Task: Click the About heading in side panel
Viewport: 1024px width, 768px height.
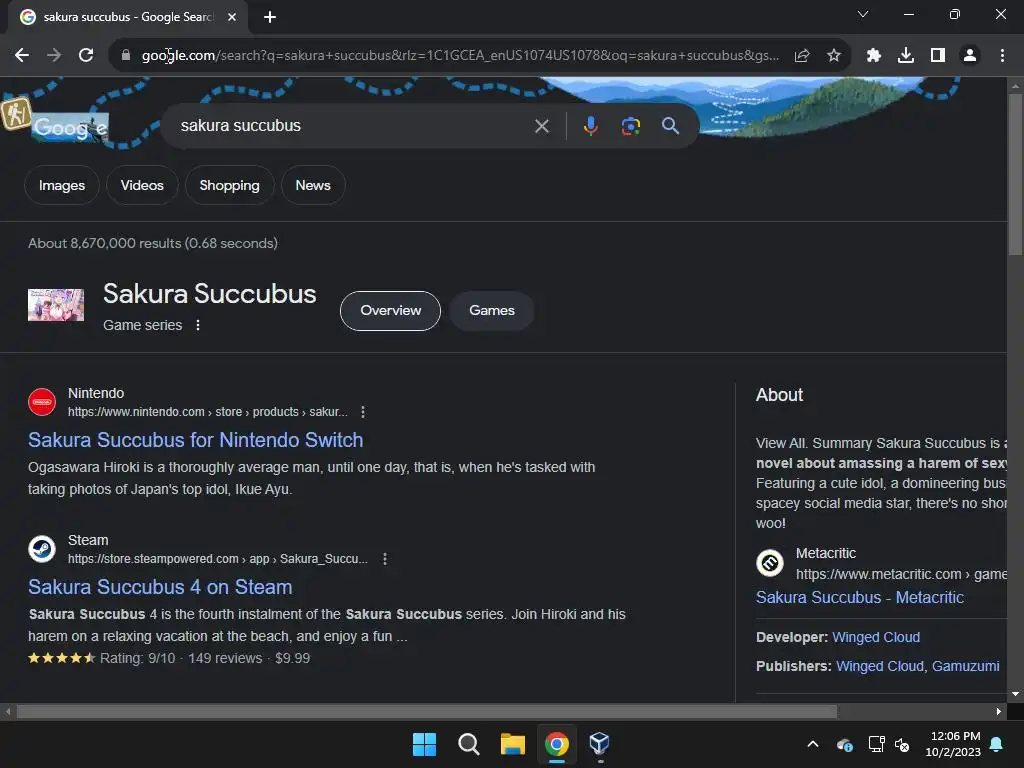Action: tap(779, 395)
